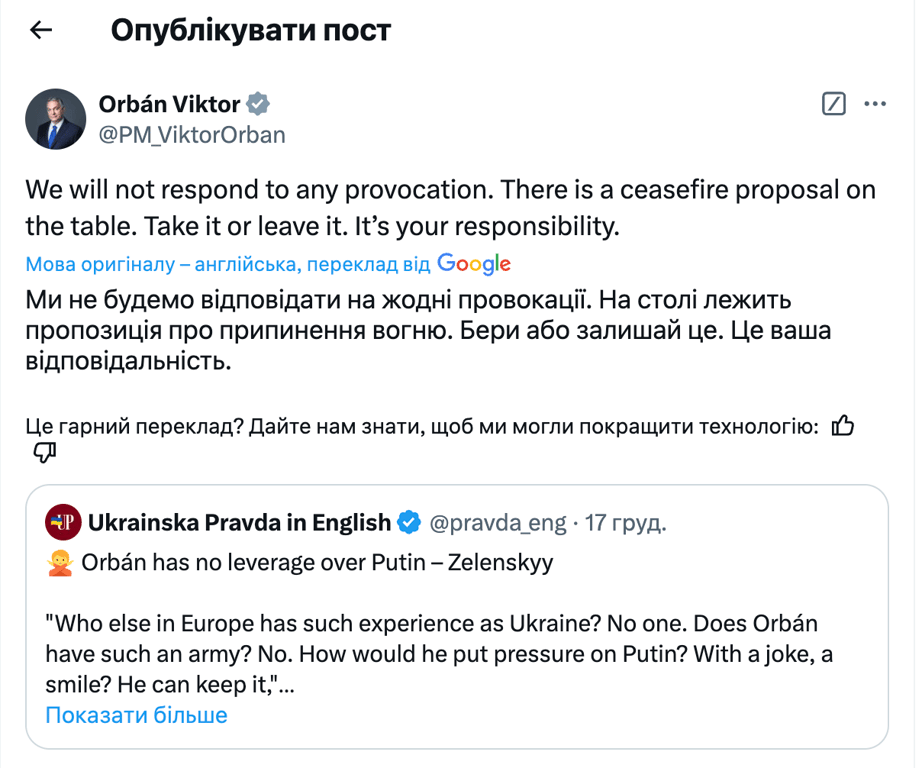Image resolution: width=922 pixels, height=768 pixels.
Task: Give thumbs-down on the translation quality
Action: [x=44, y=454]
